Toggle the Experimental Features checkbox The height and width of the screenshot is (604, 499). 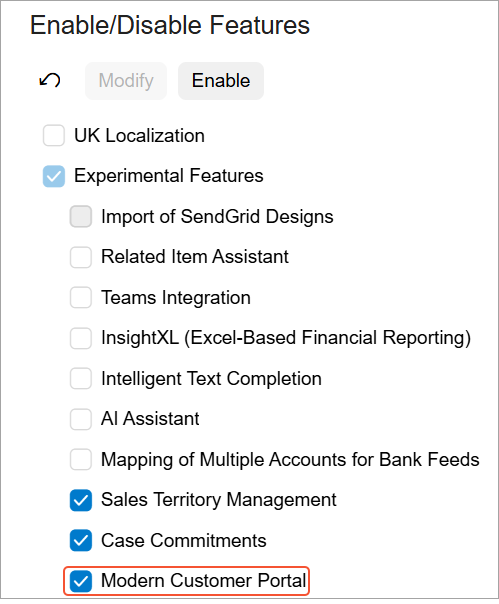(x=54, y=176)
